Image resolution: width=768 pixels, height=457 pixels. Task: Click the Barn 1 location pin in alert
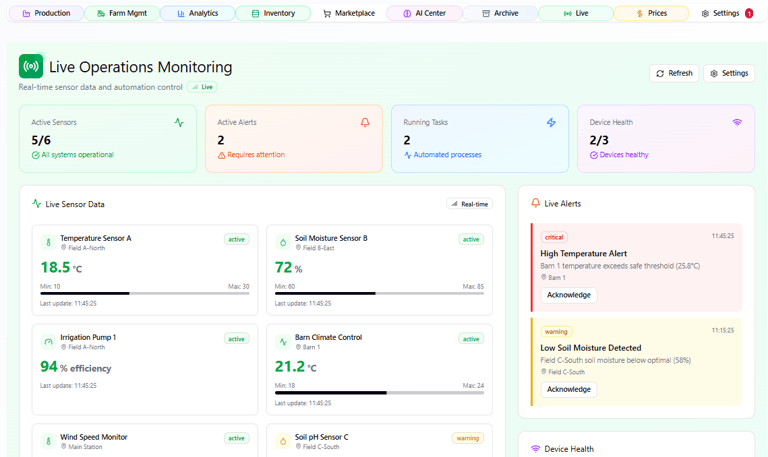[543, 277]
